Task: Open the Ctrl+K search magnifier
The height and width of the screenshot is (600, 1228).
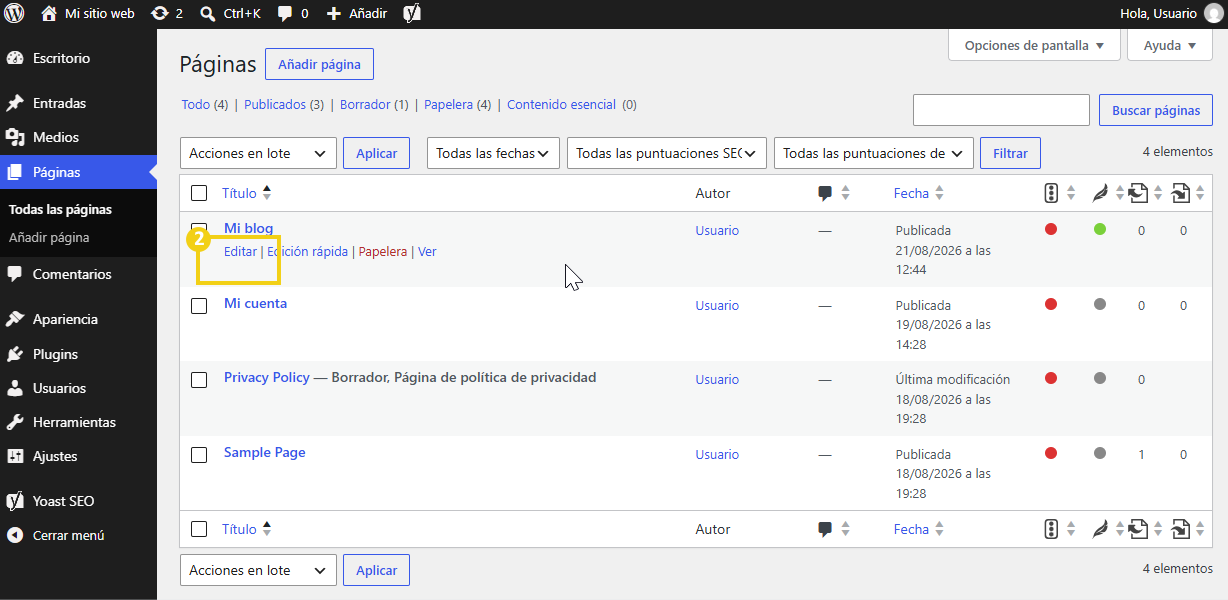Action: pyautogui.click(x=207, y=14)
